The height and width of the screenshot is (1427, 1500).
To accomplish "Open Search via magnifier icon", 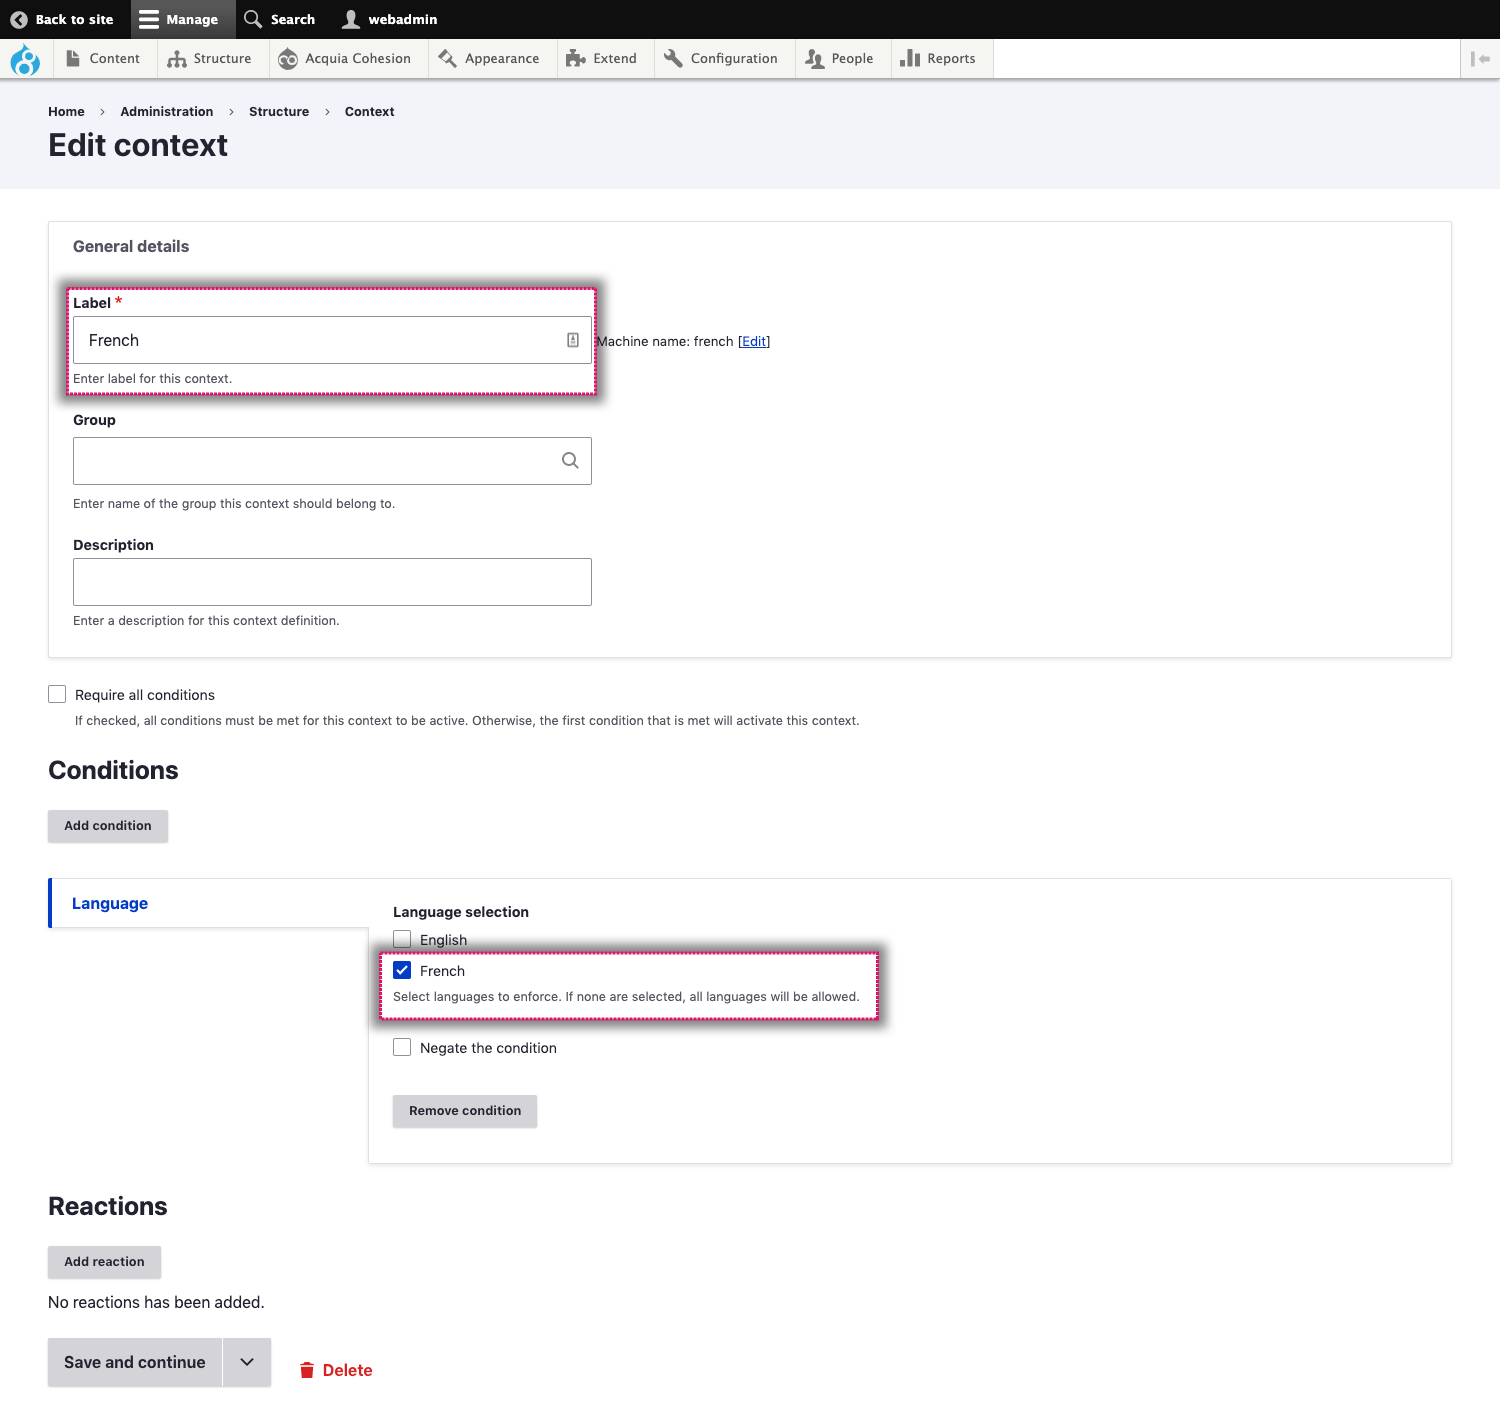I will [x=253, y=19].
